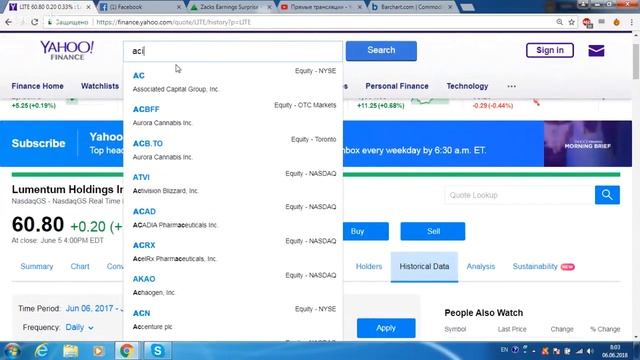
Task: Select ACBFF Aurora Cannabis suggestion
Action: [233, 116]
